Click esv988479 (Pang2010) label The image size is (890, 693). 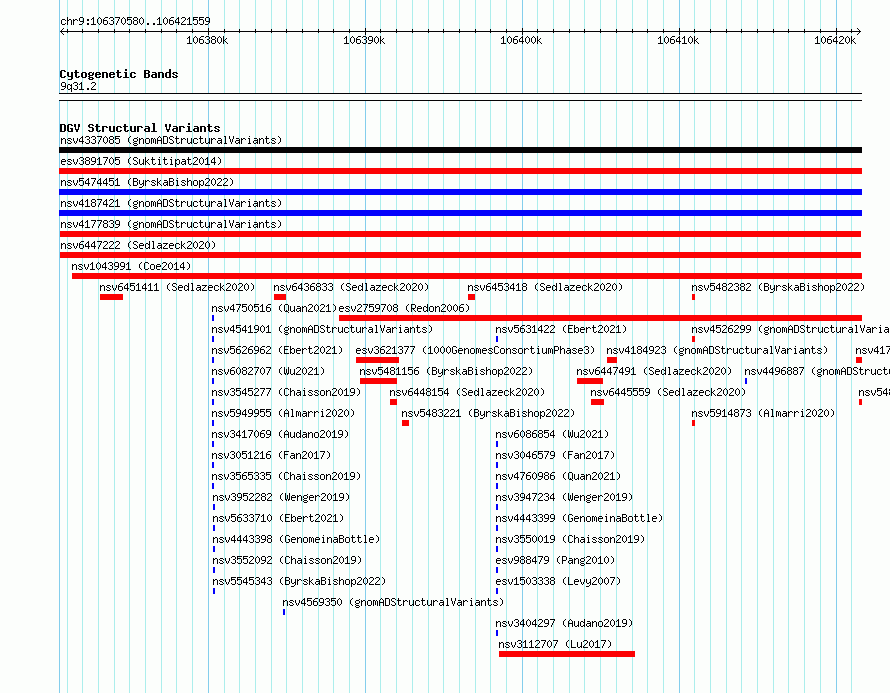(x=555, y=560)
